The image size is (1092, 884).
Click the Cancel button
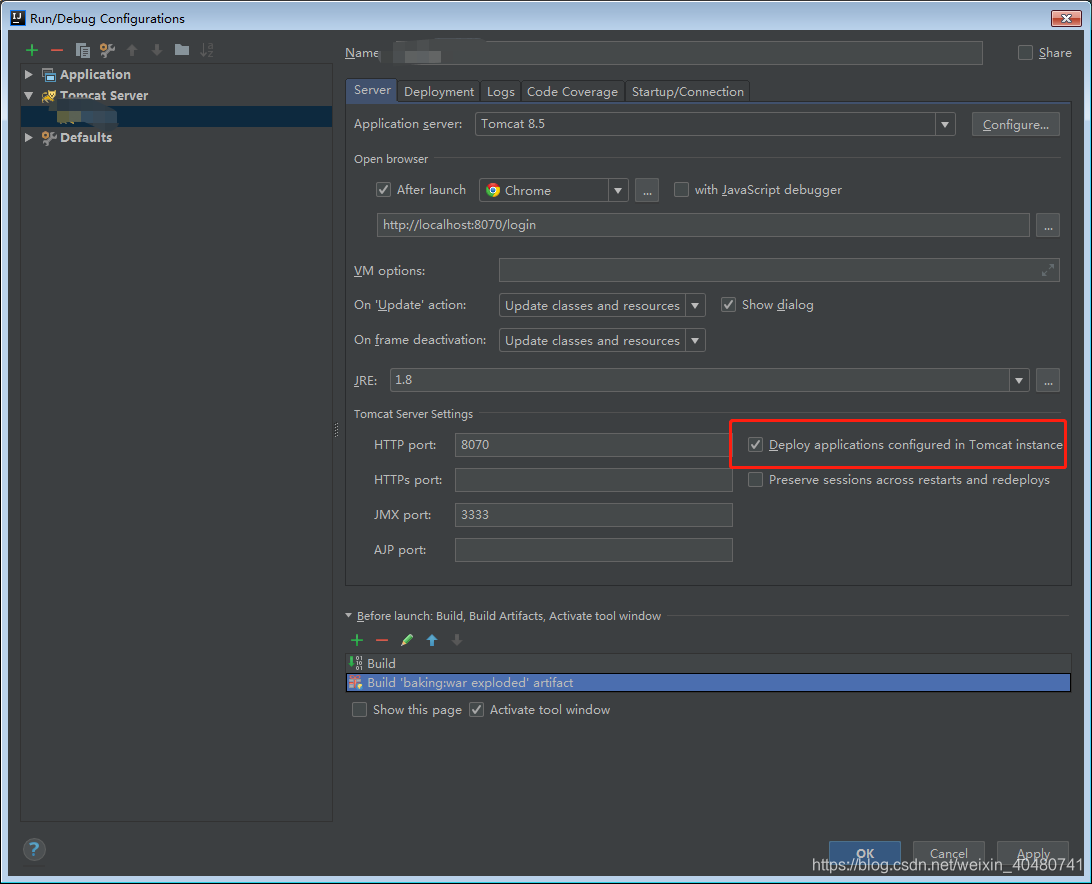tap(949, 853)
